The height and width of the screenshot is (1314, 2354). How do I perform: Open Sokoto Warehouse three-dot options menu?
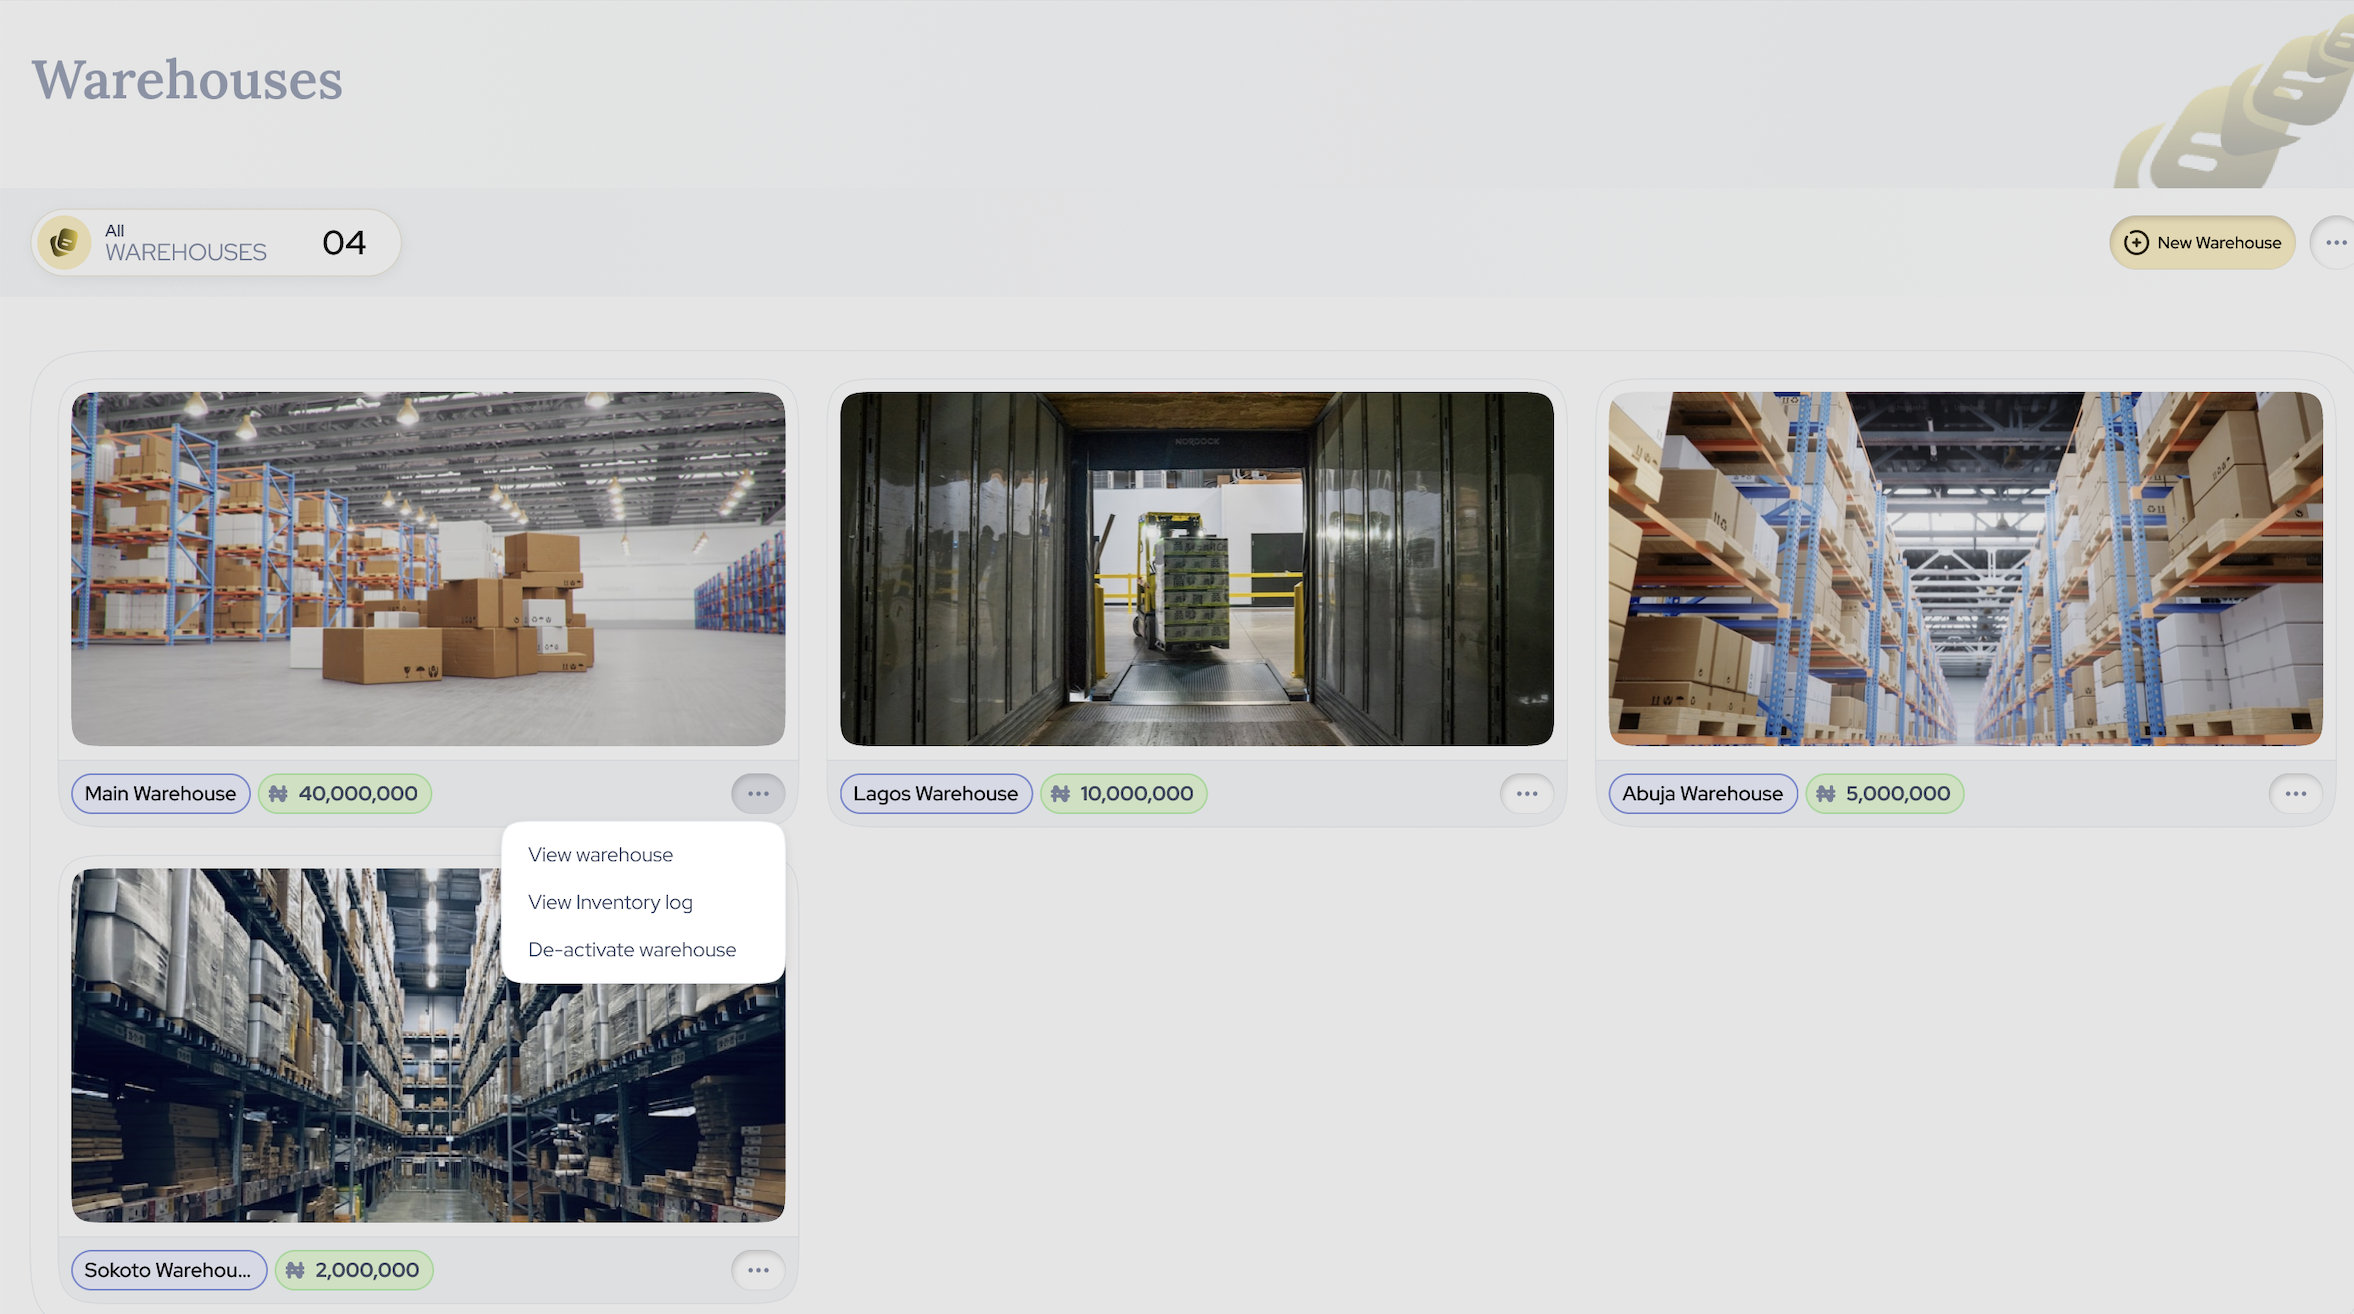tap(758, 1270)
